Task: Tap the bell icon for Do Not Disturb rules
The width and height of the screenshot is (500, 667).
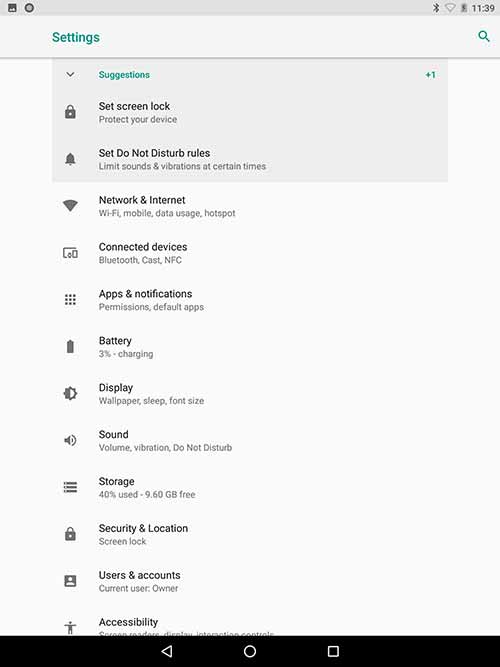Action: point(70,159)
